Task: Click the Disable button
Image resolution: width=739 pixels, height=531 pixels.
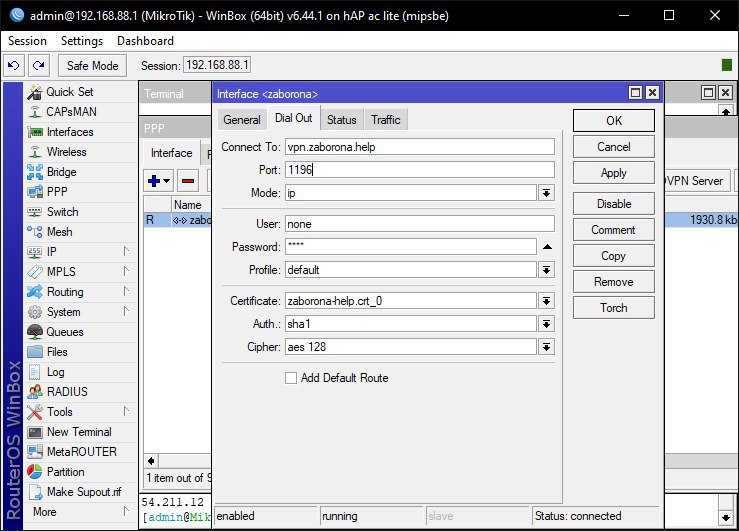Action: [x=614, y=204]
